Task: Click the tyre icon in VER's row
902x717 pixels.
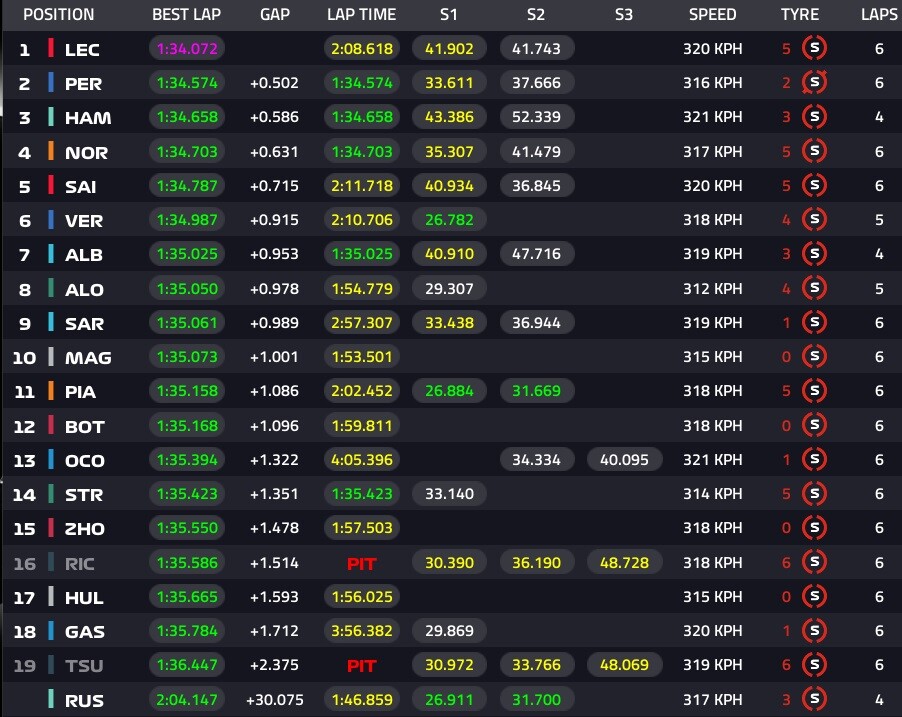Action: [814, 219]
